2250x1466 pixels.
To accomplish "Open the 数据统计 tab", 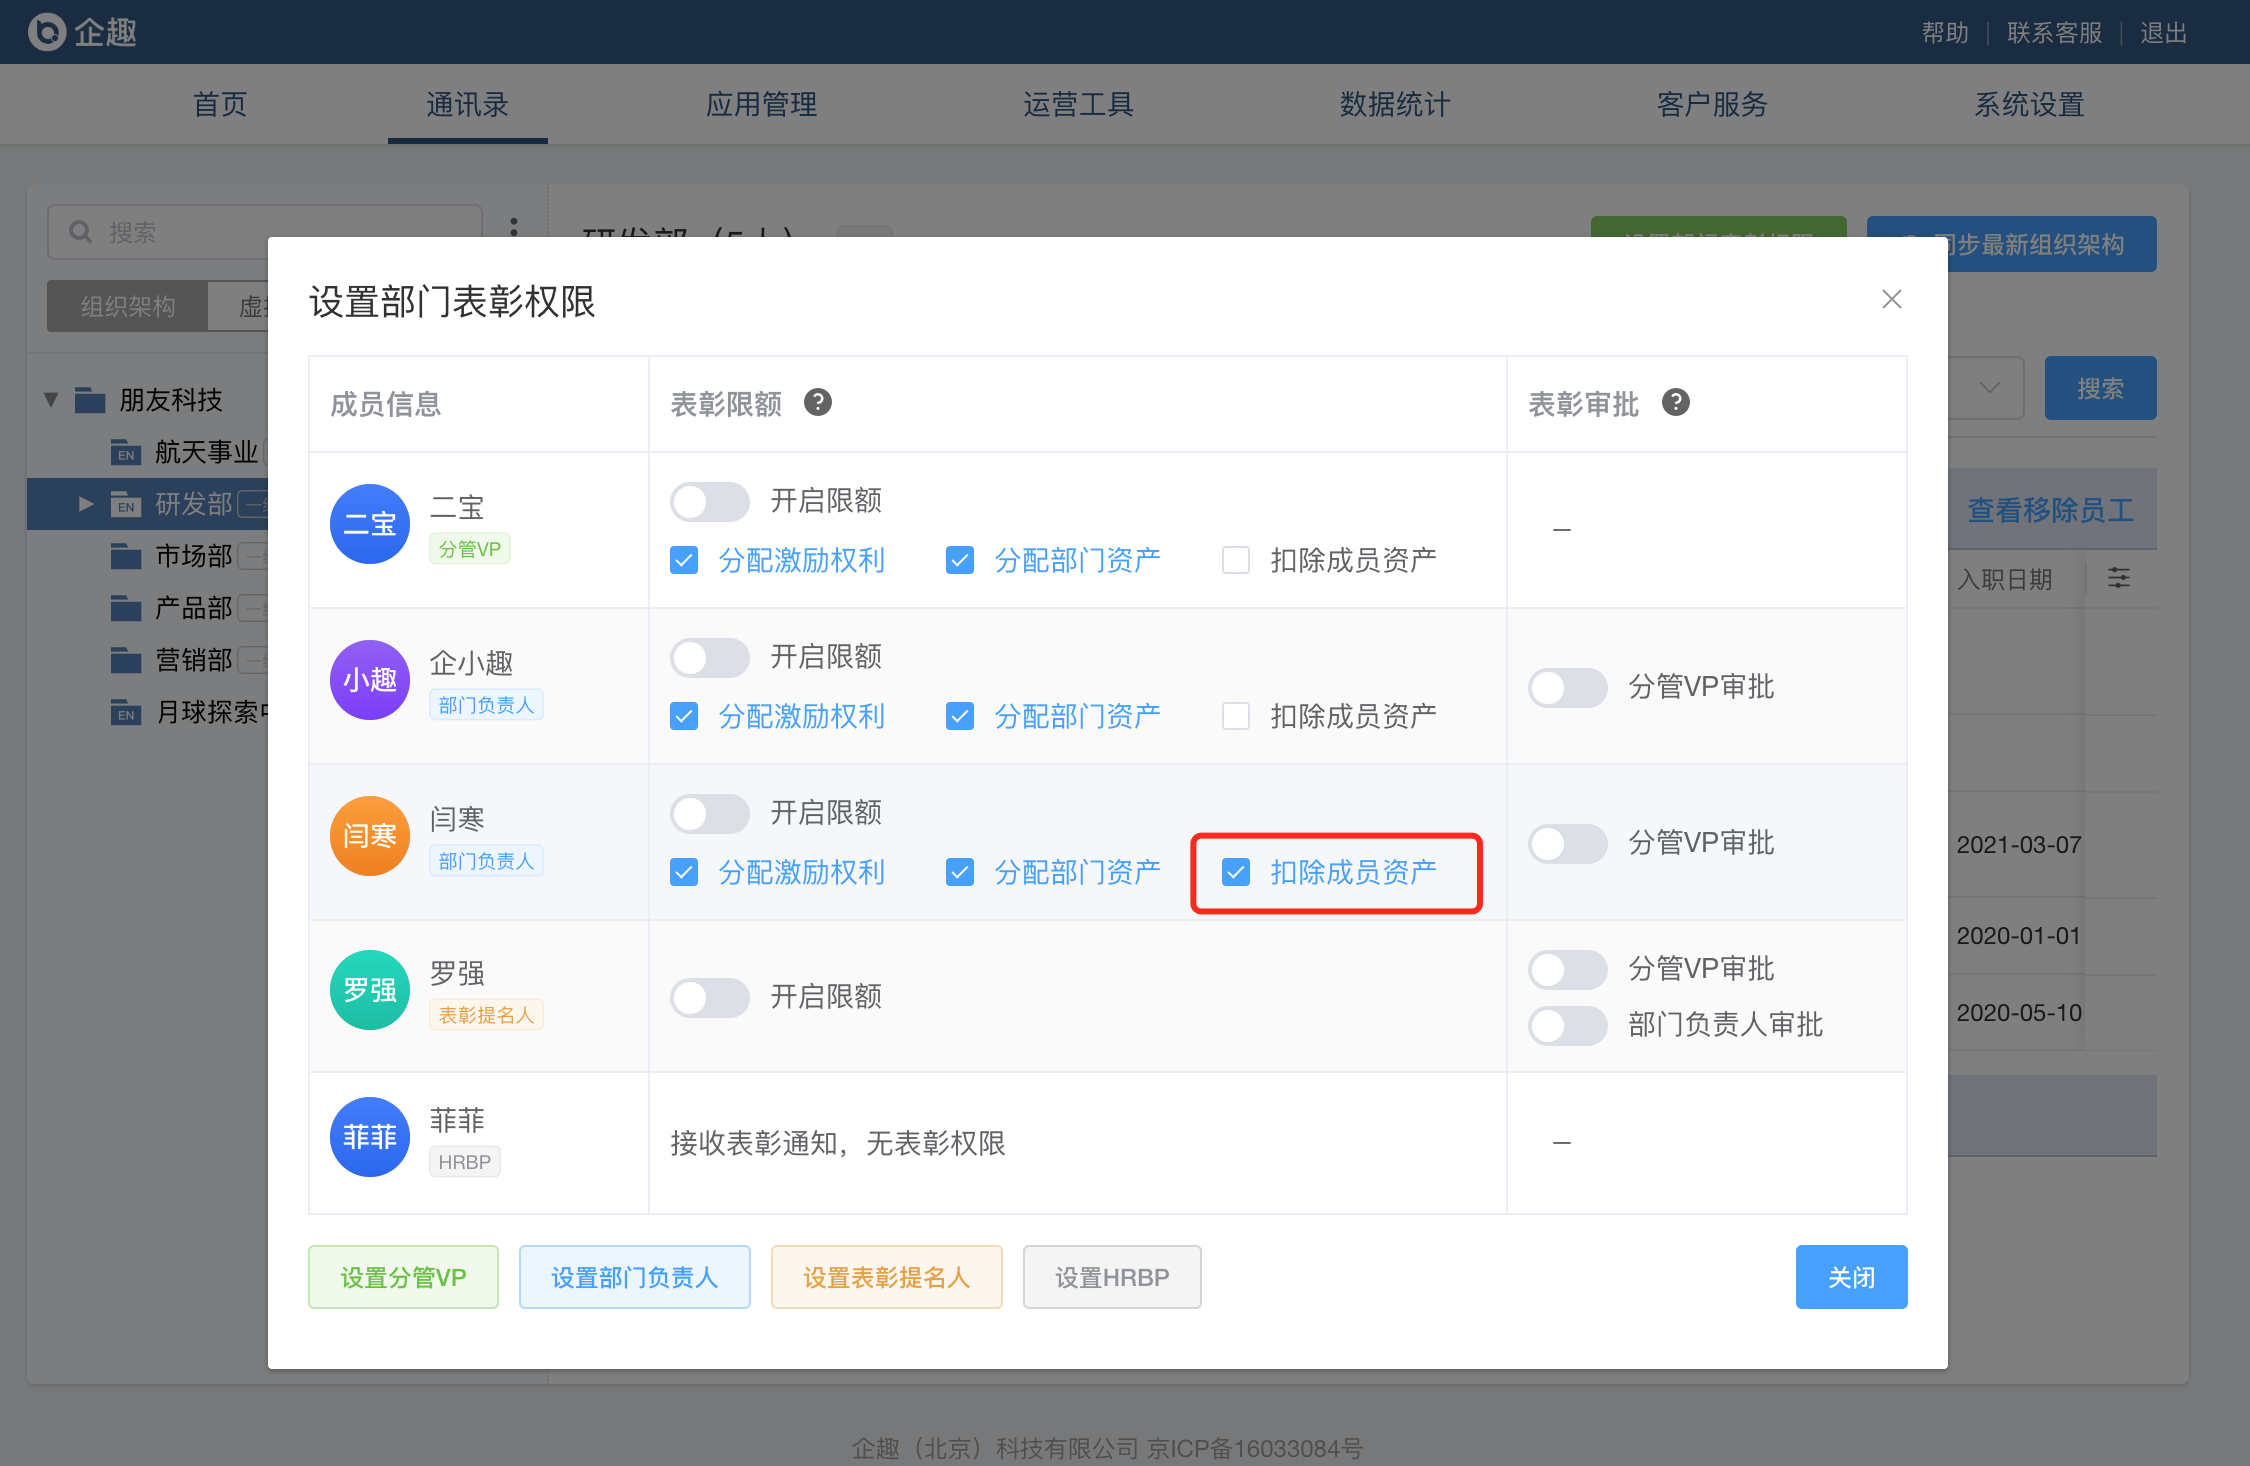I will point(1395,104).
